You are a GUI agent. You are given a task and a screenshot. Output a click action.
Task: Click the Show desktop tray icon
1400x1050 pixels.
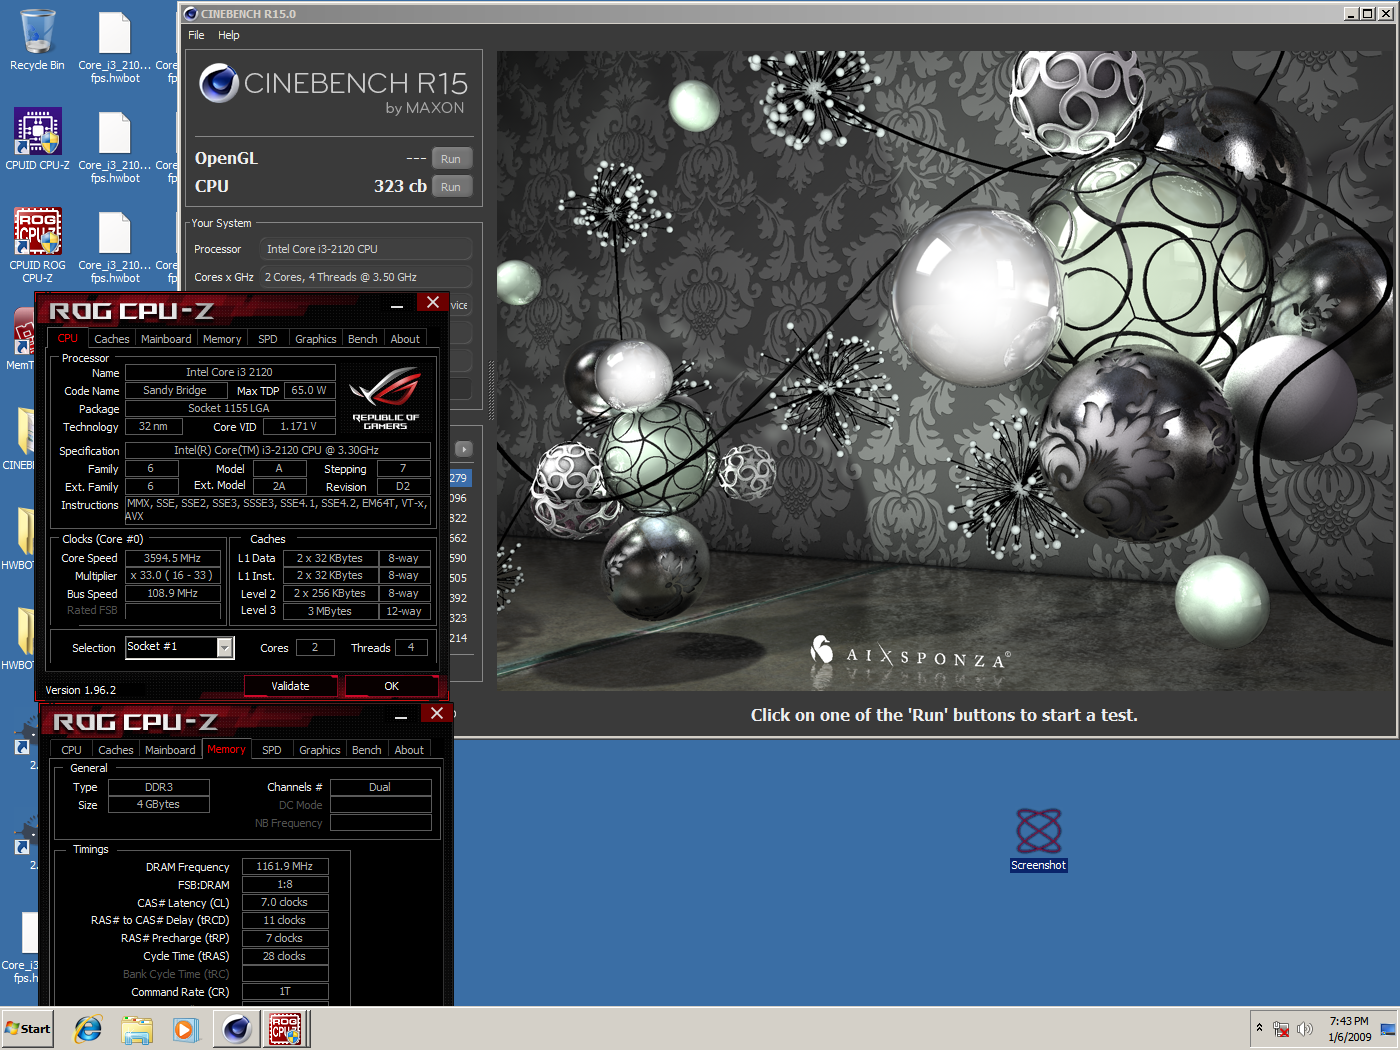(1388, 1029)
